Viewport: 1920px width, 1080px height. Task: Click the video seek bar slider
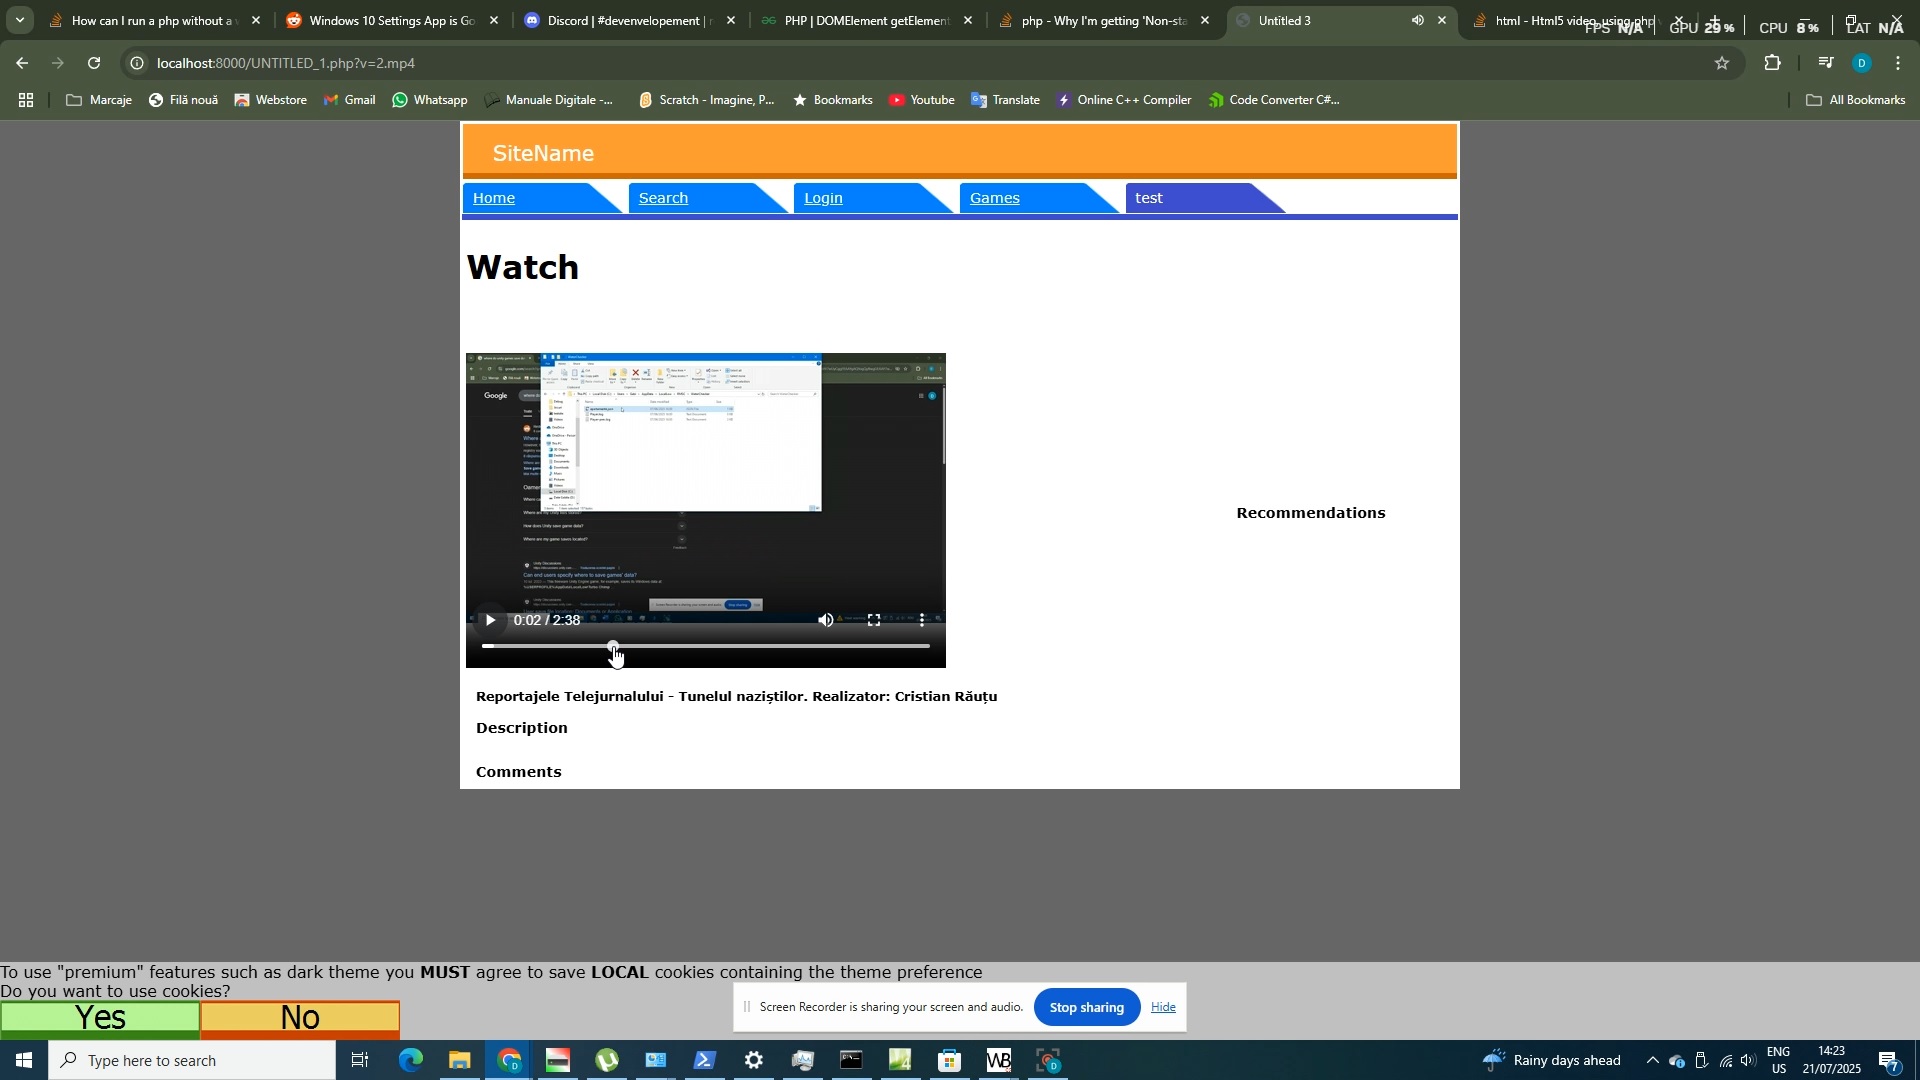coord(612,645)
